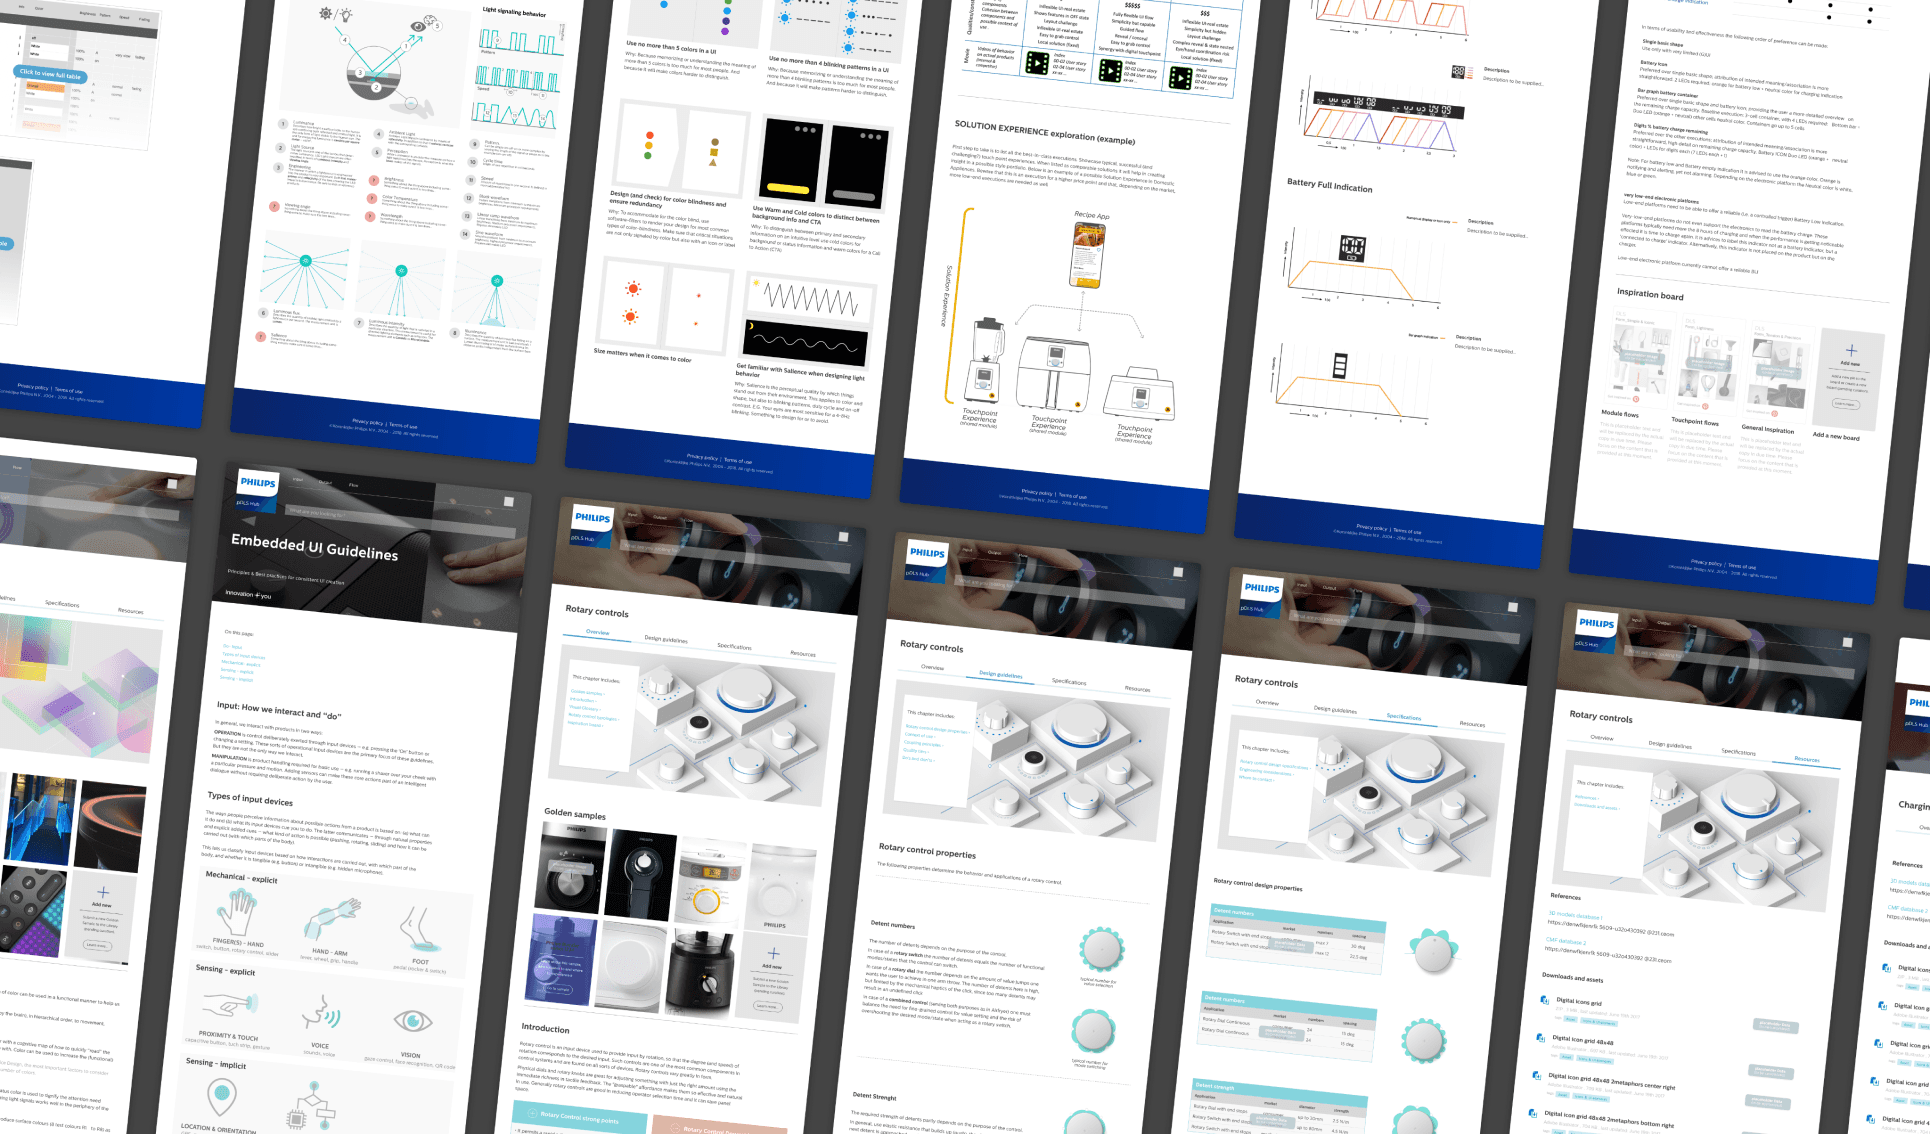Click the SOLUTION EXPERIENCE exploration heading
The image size is (1930, 1134).
click(1044, 132)
